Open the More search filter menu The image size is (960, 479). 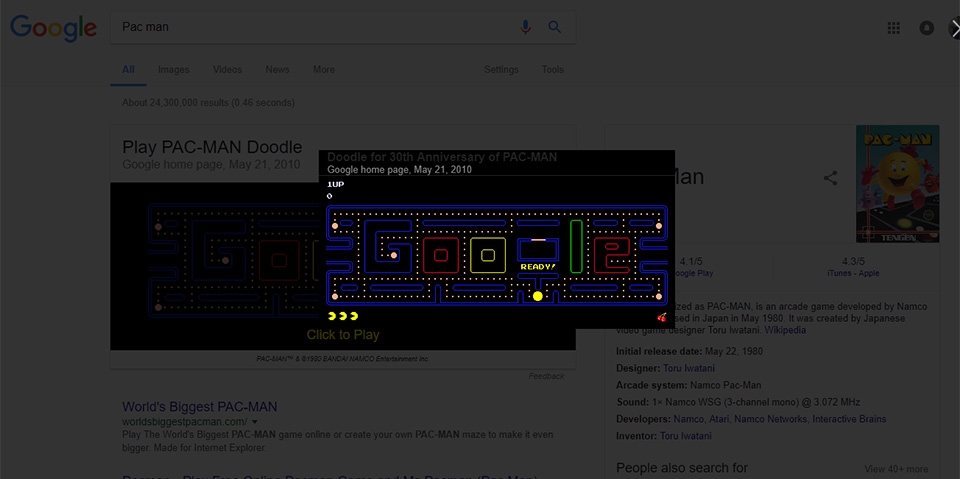point(324,70)
